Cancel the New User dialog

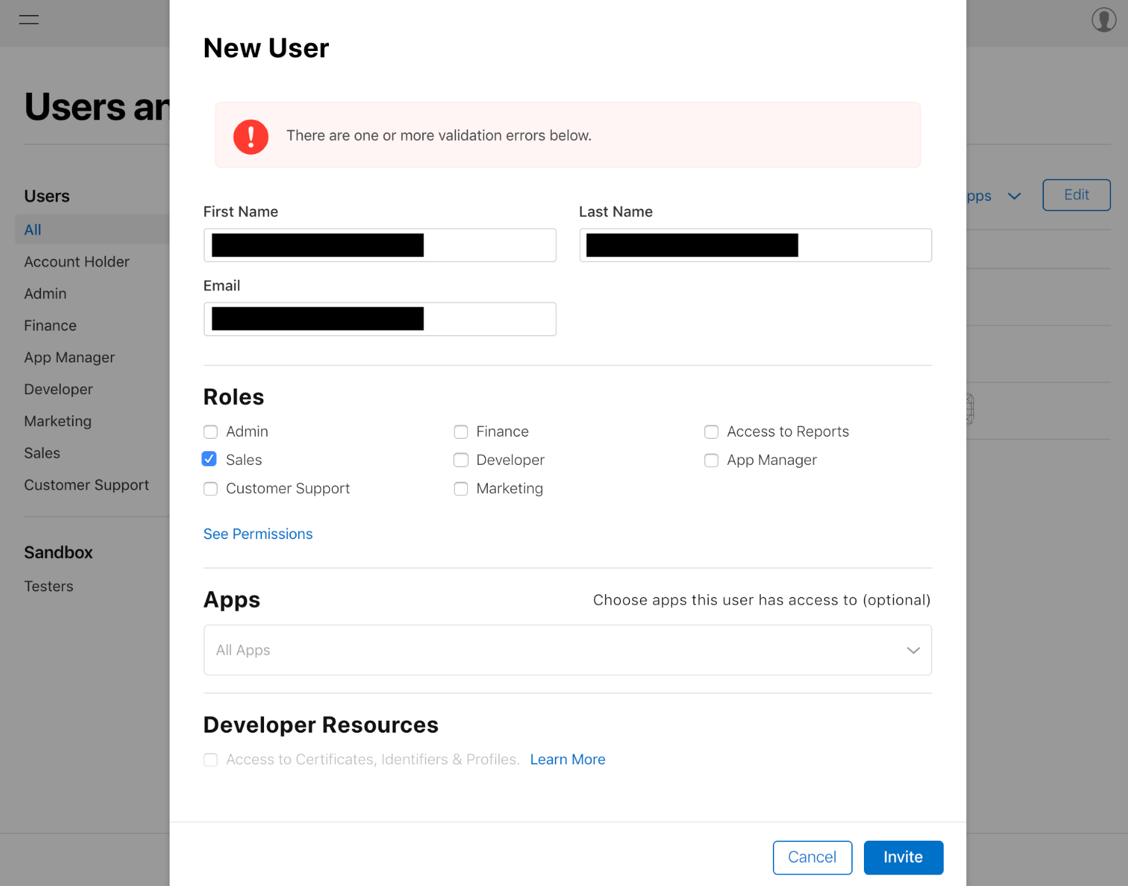tap(812, 857)
